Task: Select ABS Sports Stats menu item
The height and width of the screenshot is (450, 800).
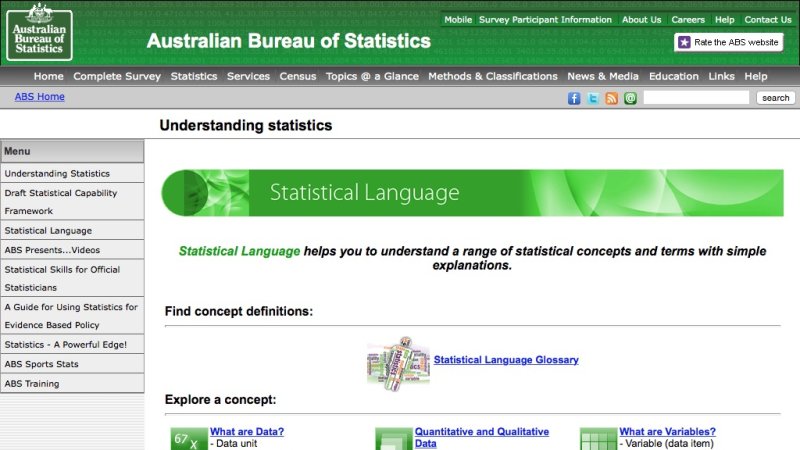Action: click(x=72, y=364)
